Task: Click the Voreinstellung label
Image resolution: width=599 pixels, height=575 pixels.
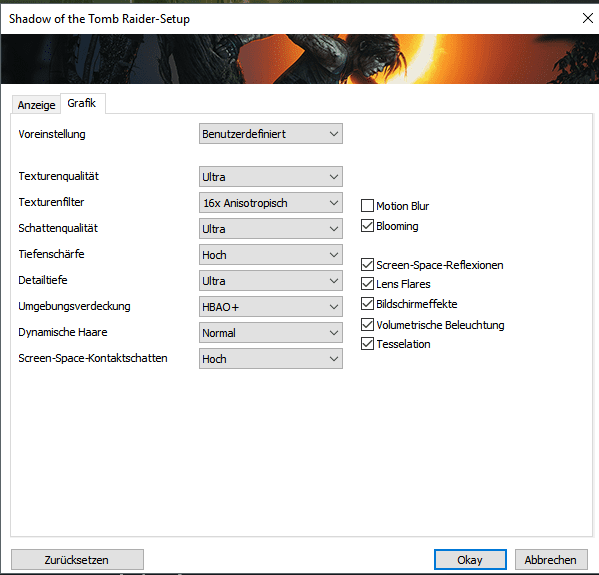Action: point(52,134)
